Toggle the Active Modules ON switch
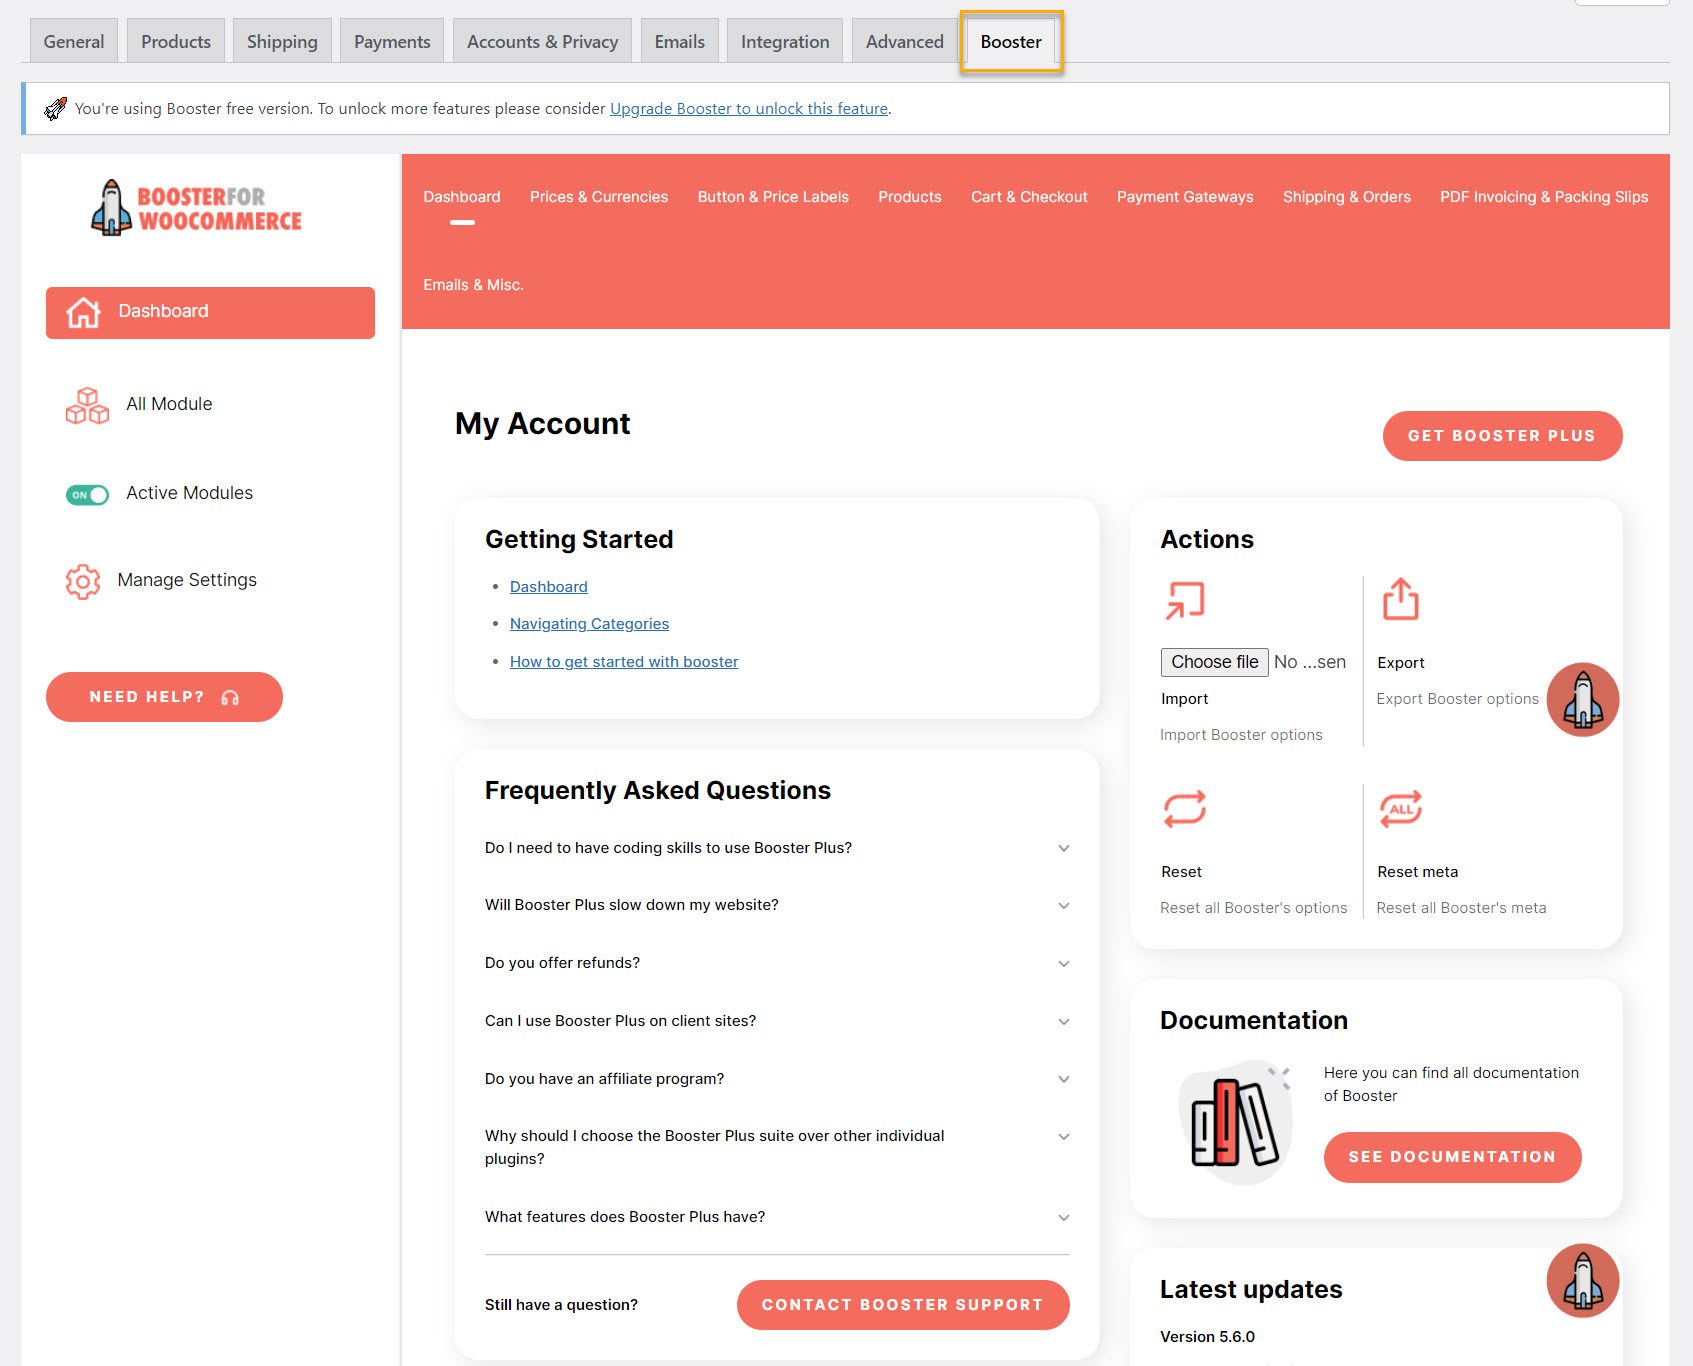 click(x=87, y=495)
